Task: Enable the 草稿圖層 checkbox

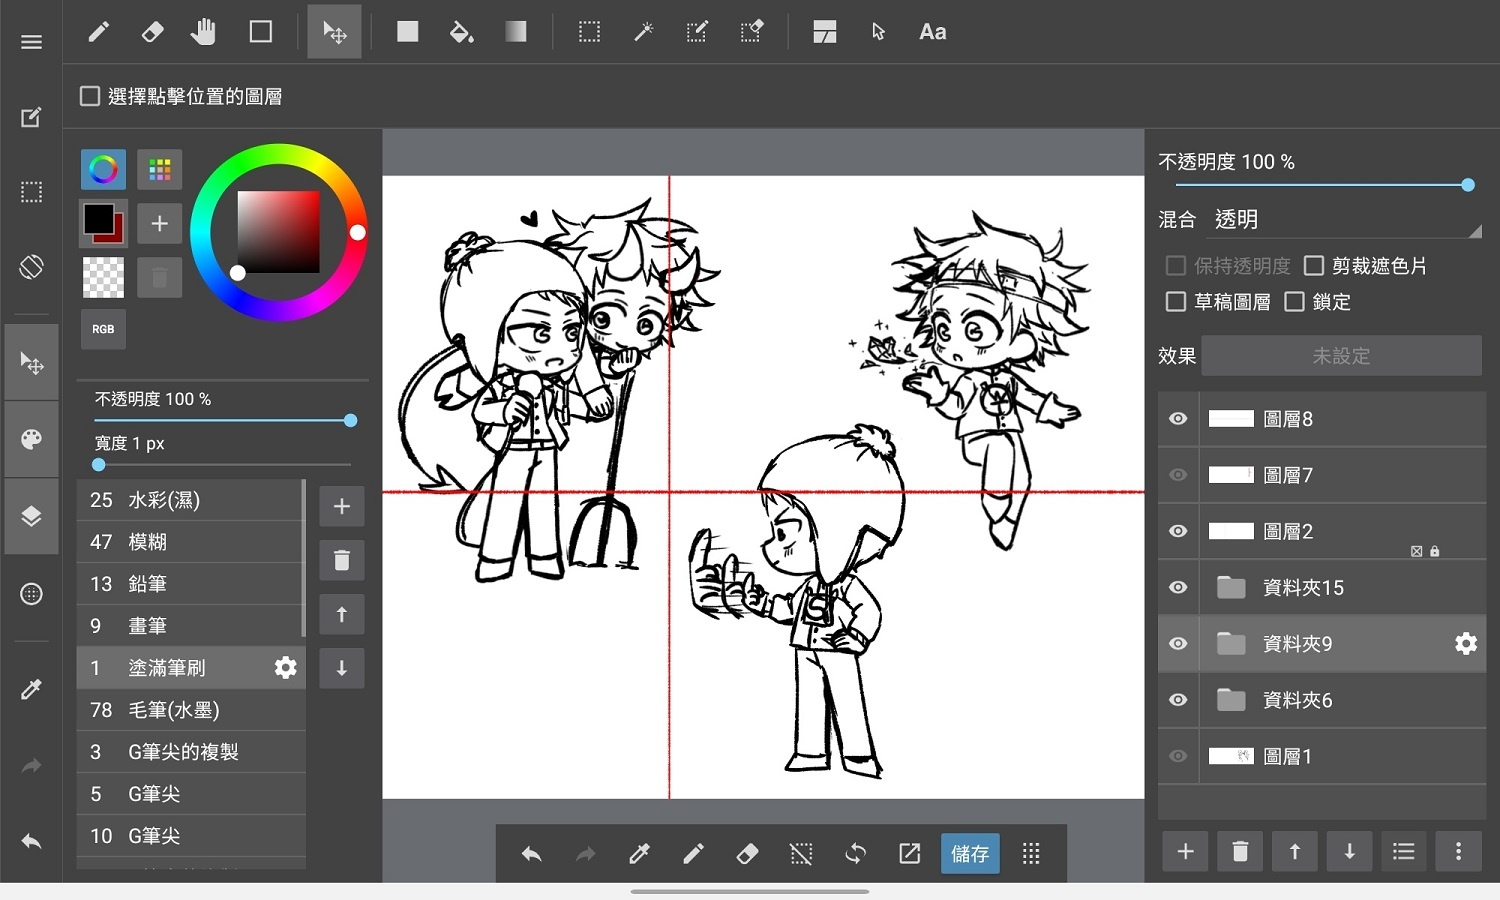Action: (x=1176, y=301)
